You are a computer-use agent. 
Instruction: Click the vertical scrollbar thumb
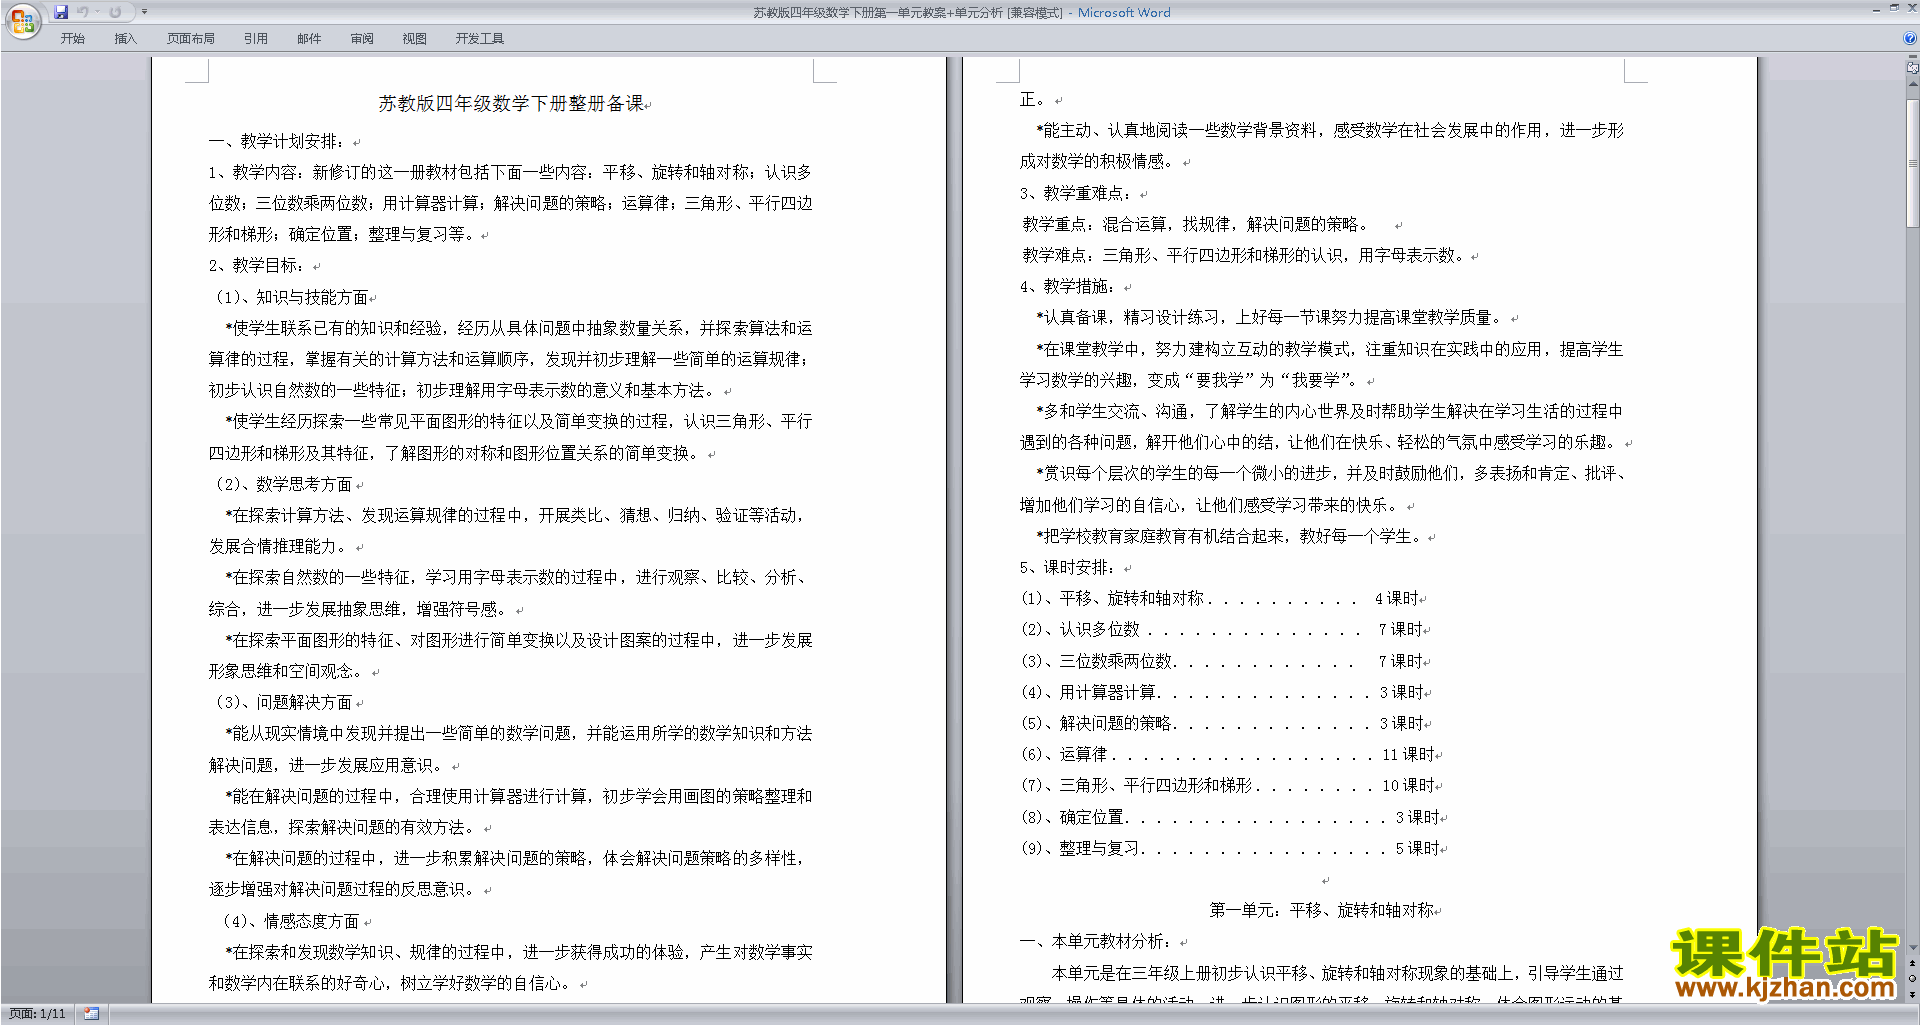(x=1913, y=162)
